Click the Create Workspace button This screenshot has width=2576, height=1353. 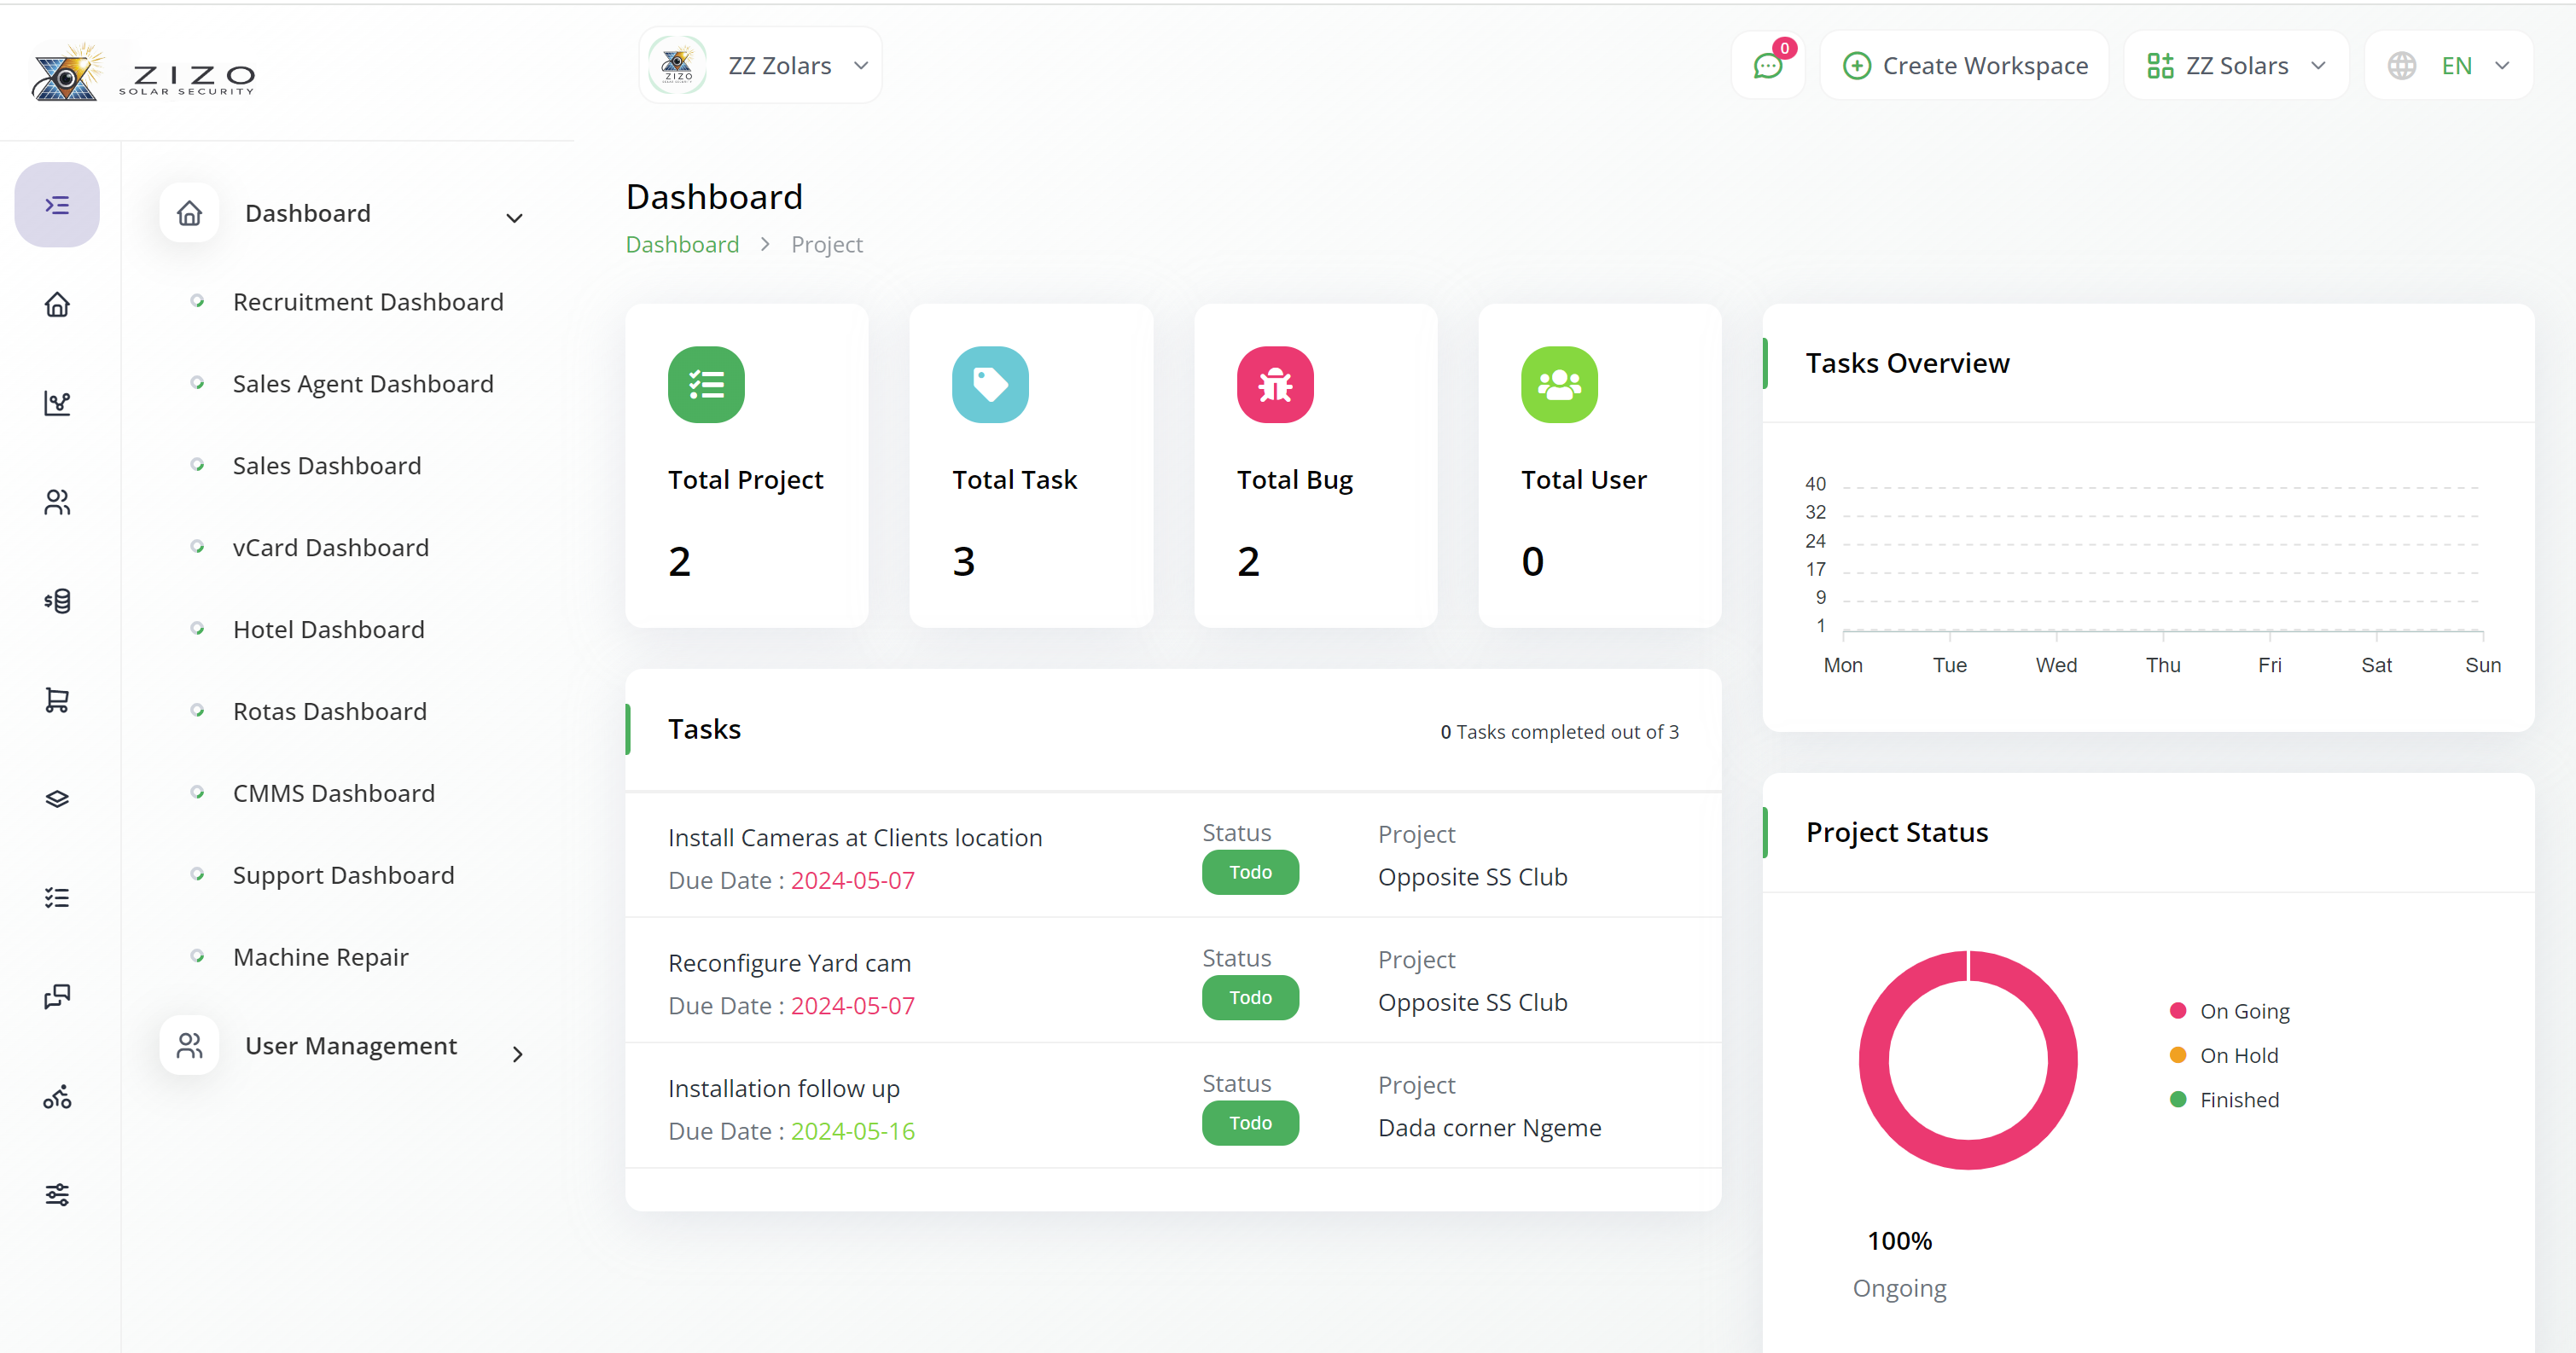[1965, 66]
